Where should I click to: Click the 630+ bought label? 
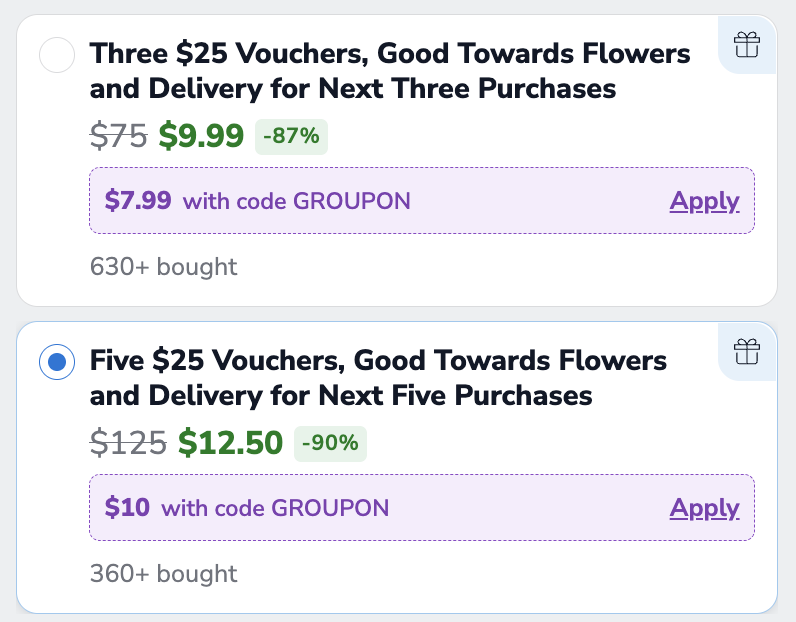click(x=164, y=267)
